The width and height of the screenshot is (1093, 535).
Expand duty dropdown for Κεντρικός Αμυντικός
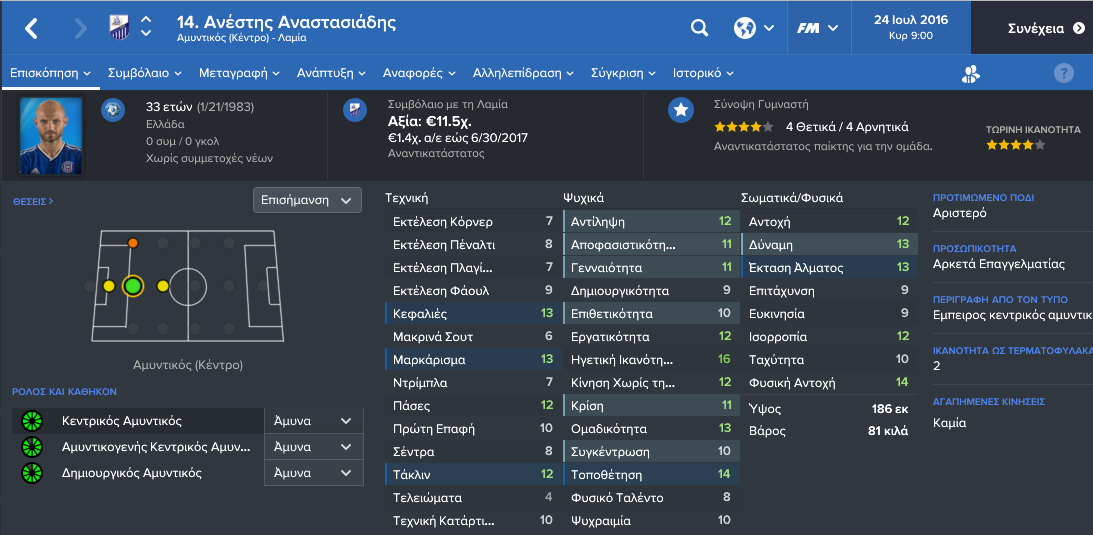click(x=314, y=421)
